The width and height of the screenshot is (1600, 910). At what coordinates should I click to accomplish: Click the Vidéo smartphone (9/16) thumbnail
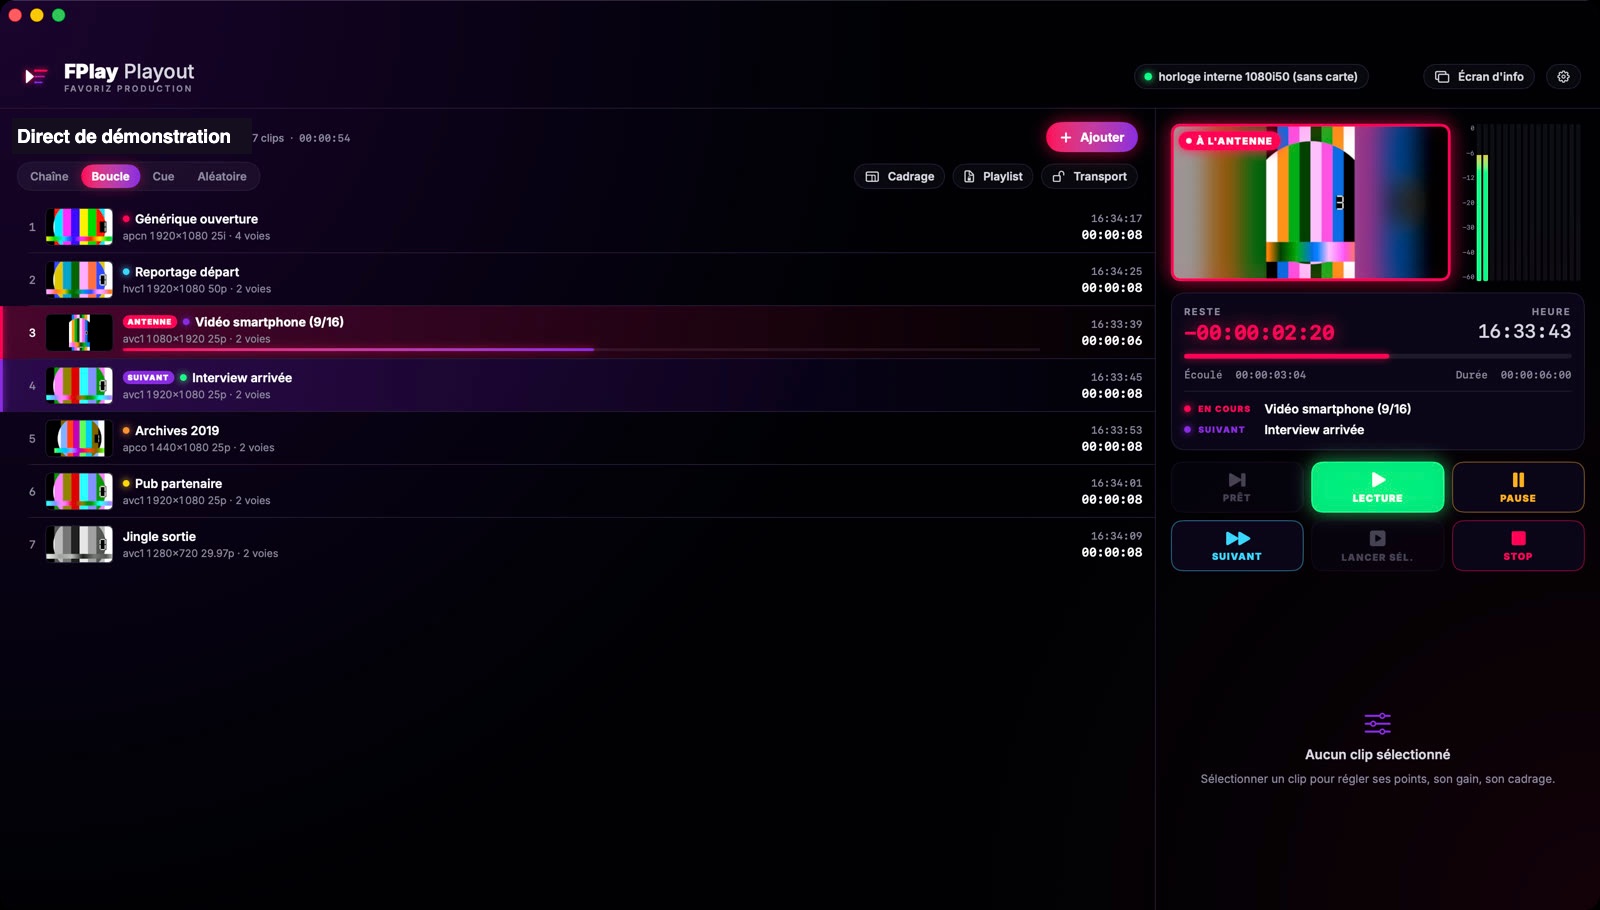[x=79, y=332]
